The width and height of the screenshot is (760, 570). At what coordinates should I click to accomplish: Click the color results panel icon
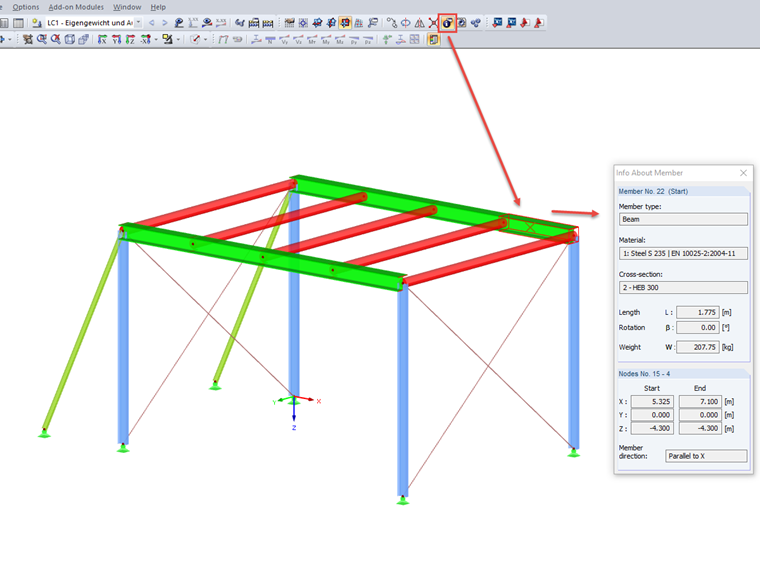(433, 40)
